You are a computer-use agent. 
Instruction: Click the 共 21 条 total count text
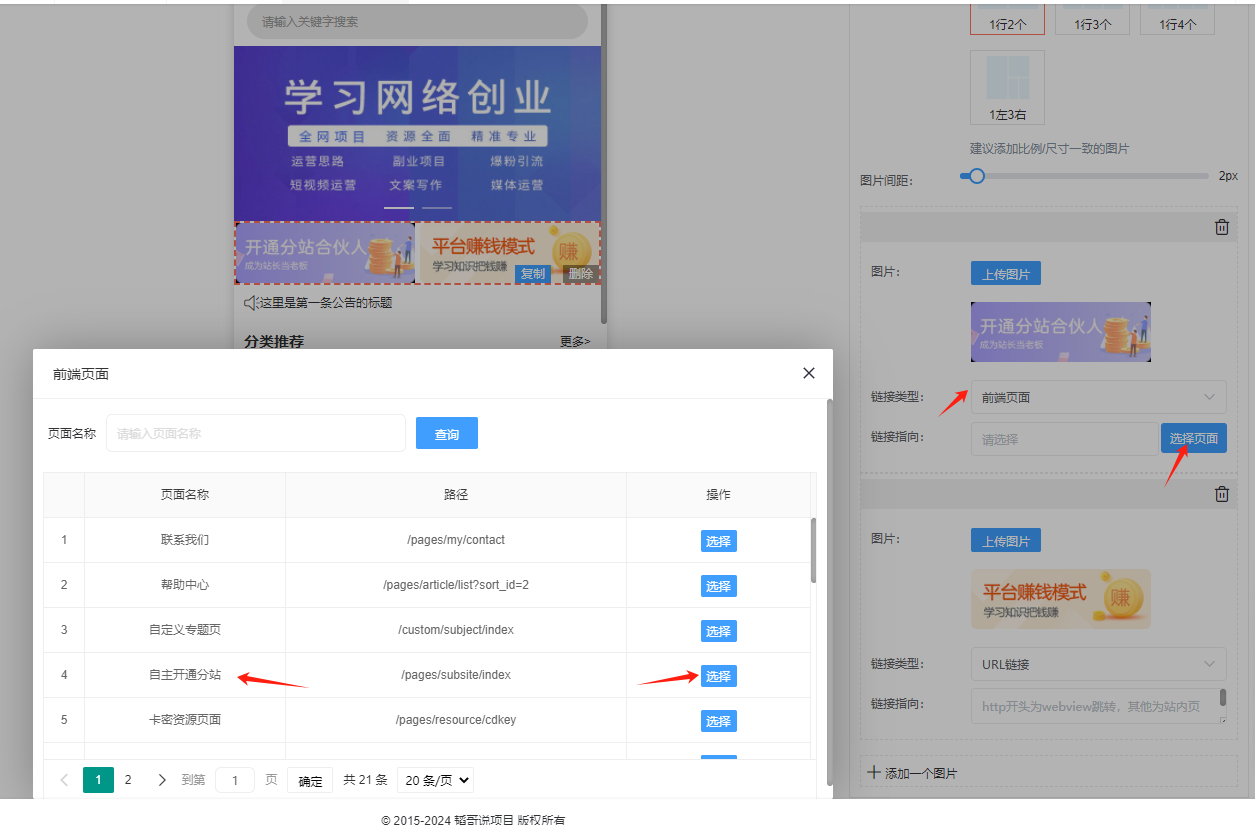365,780
